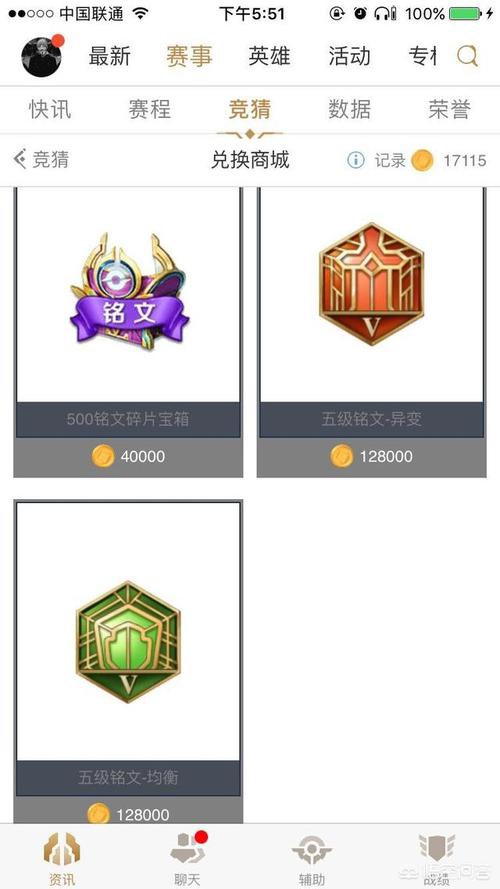
Task: Tap the gold coin balance icon
Action: pyautogui.click(x=422, y=160)
